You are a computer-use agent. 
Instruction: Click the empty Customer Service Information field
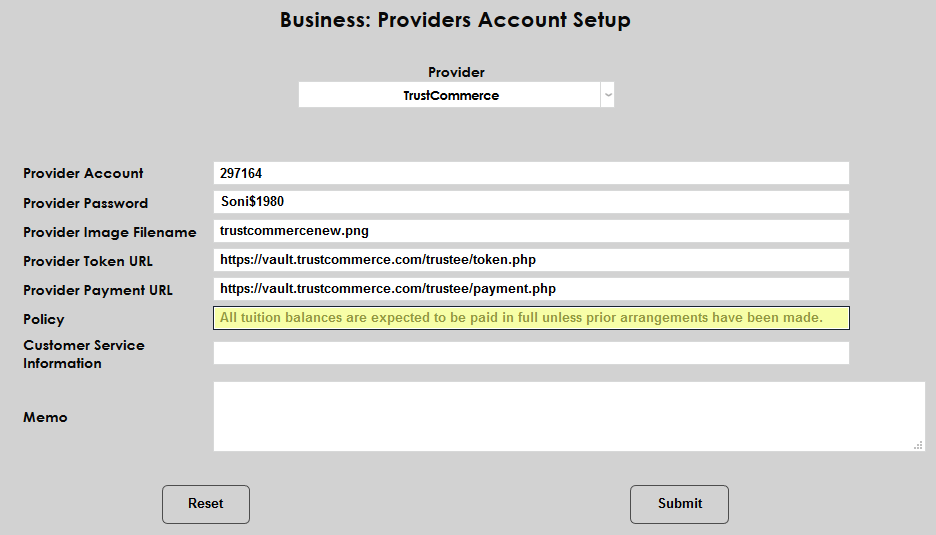pyautogui.click(x=531, y=353)
